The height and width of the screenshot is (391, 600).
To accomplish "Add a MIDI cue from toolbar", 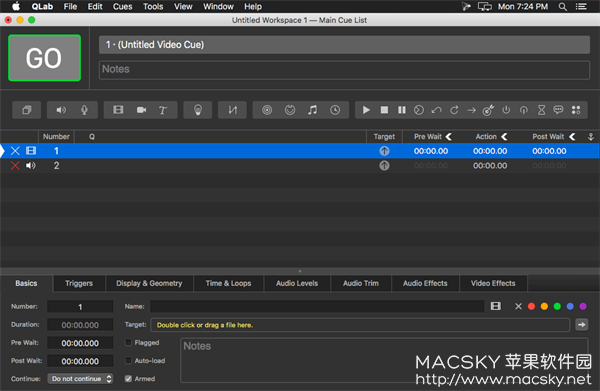I will pos(290,110).
